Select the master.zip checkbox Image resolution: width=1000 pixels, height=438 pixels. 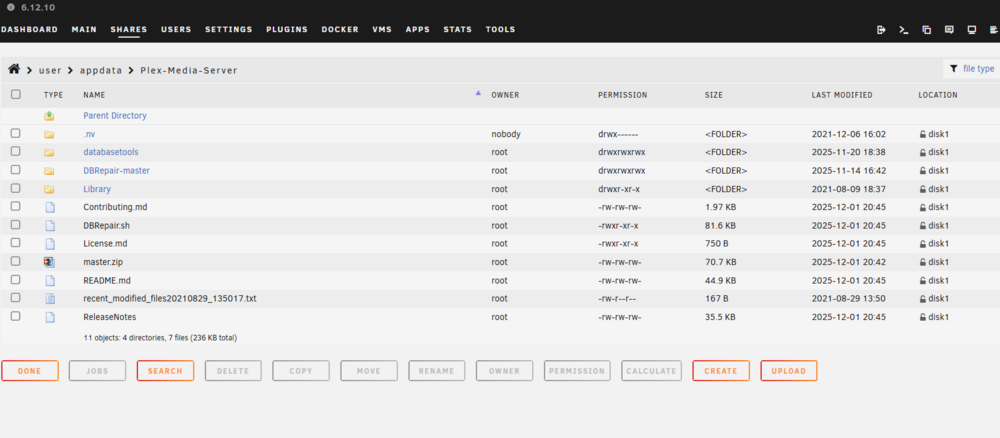pyautogui.click(x=16, y=261)
